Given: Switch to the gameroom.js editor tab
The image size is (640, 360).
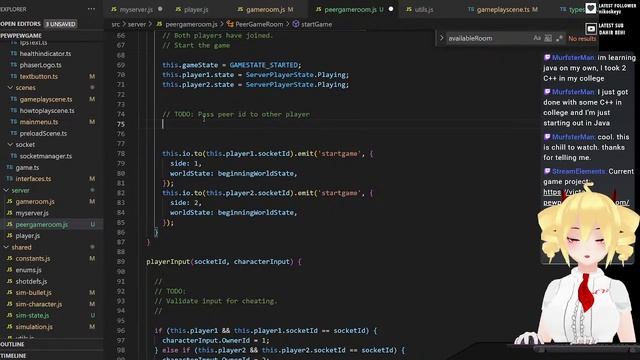Looking at the screenshot, I should [x=266, y=9].
